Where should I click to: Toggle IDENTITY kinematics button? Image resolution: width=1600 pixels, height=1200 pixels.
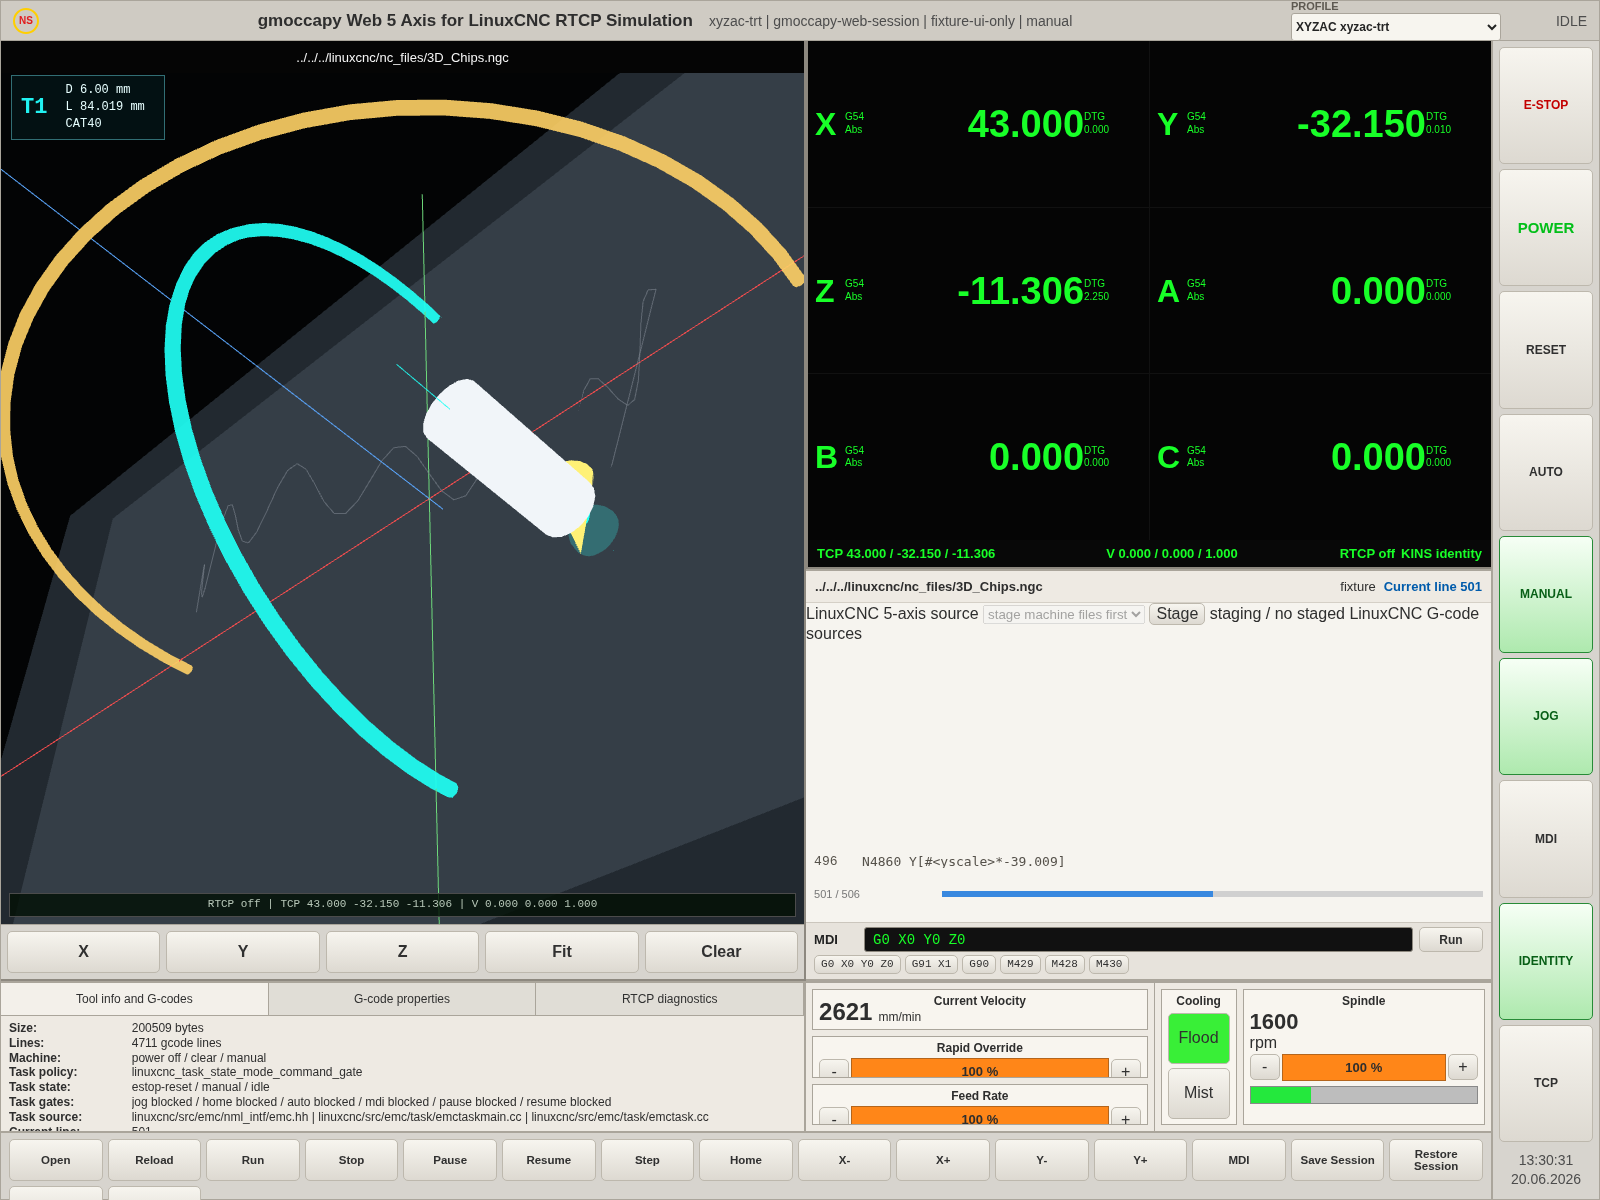1545,961
